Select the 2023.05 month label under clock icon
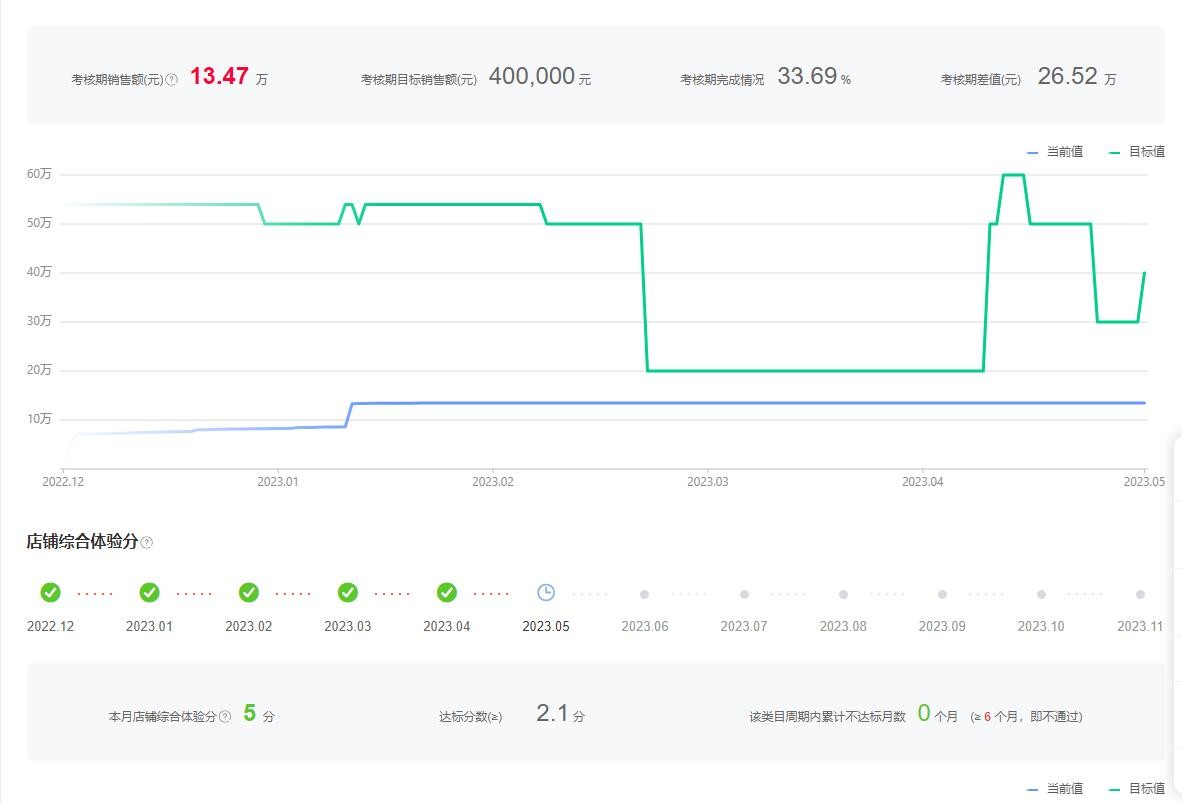1182x803 pixels. click(546, 627)
